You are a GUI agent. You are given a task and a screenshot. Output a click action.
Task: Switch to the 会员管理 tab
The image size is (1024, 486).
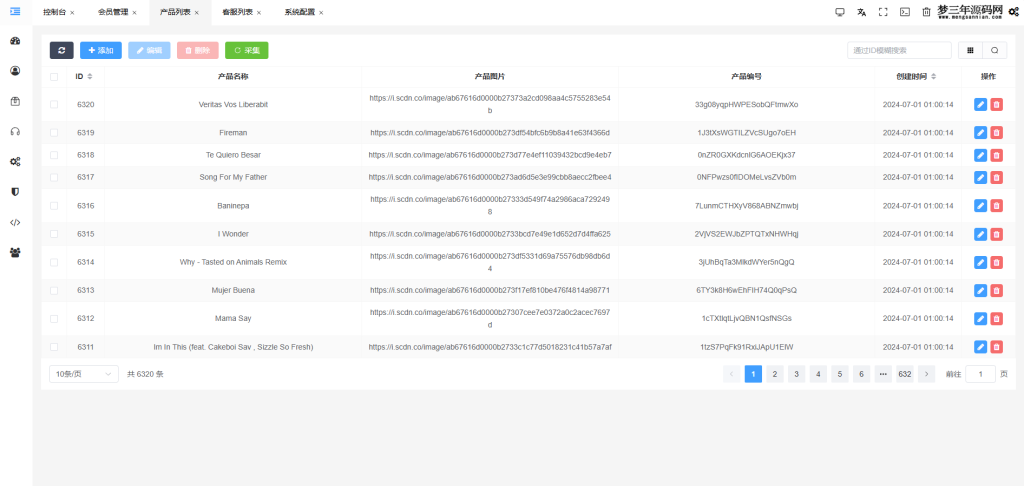point(112,12)
